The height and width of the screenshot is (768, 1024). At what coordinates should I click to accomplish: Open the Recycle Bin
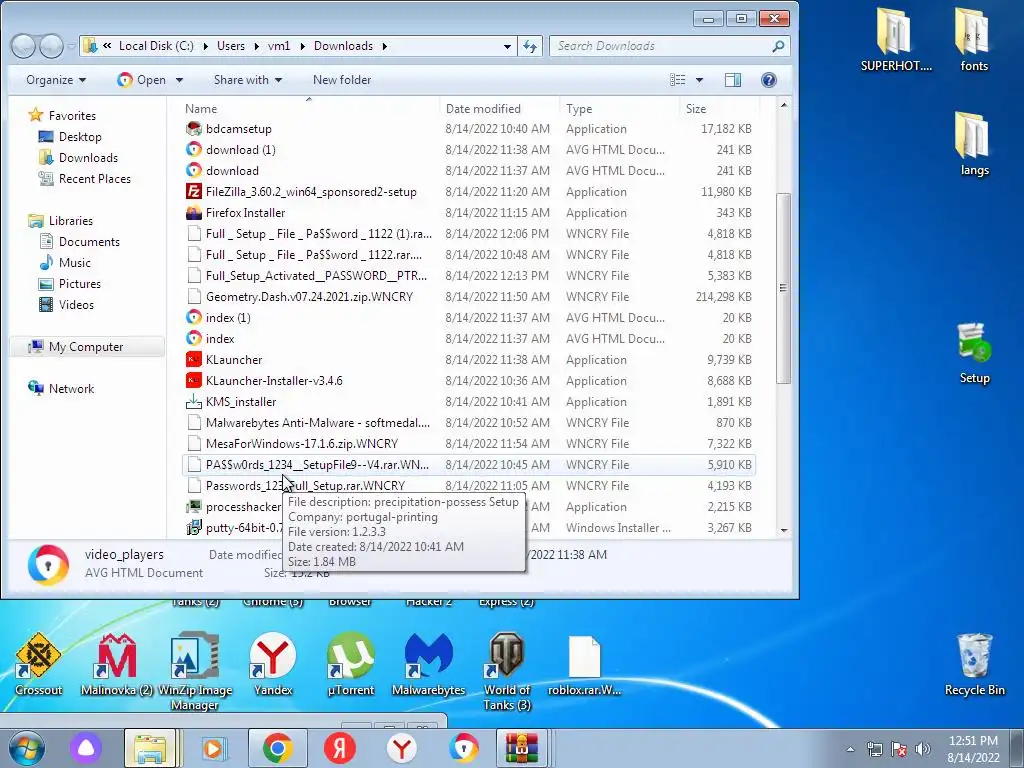click(x=974, y=664)
